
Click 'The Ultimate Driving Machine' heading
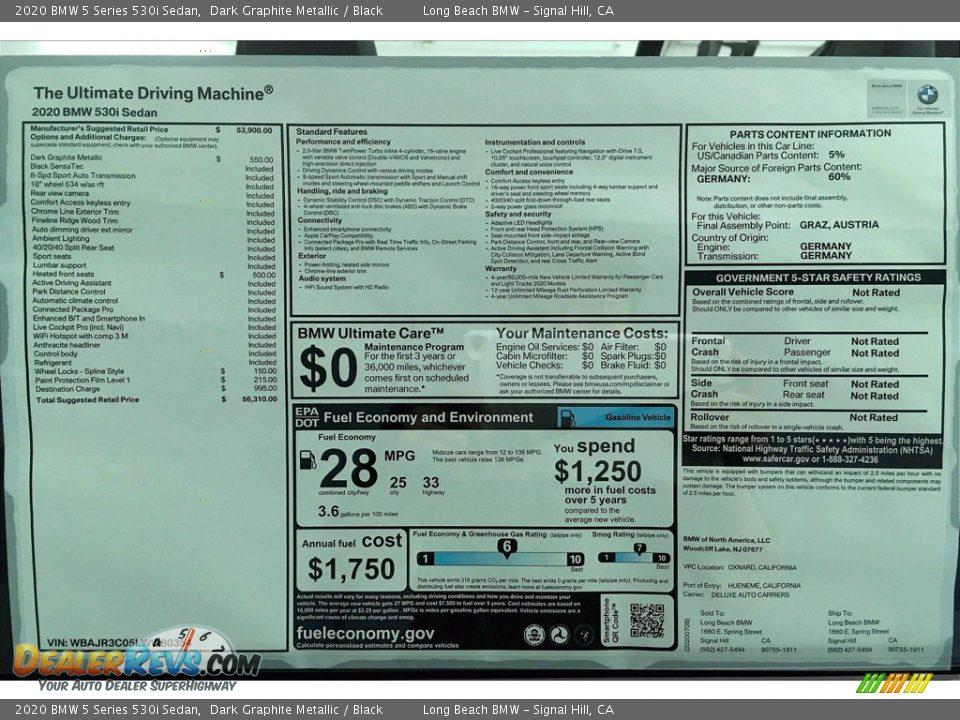pyautogui.click(x=153, y=93)
